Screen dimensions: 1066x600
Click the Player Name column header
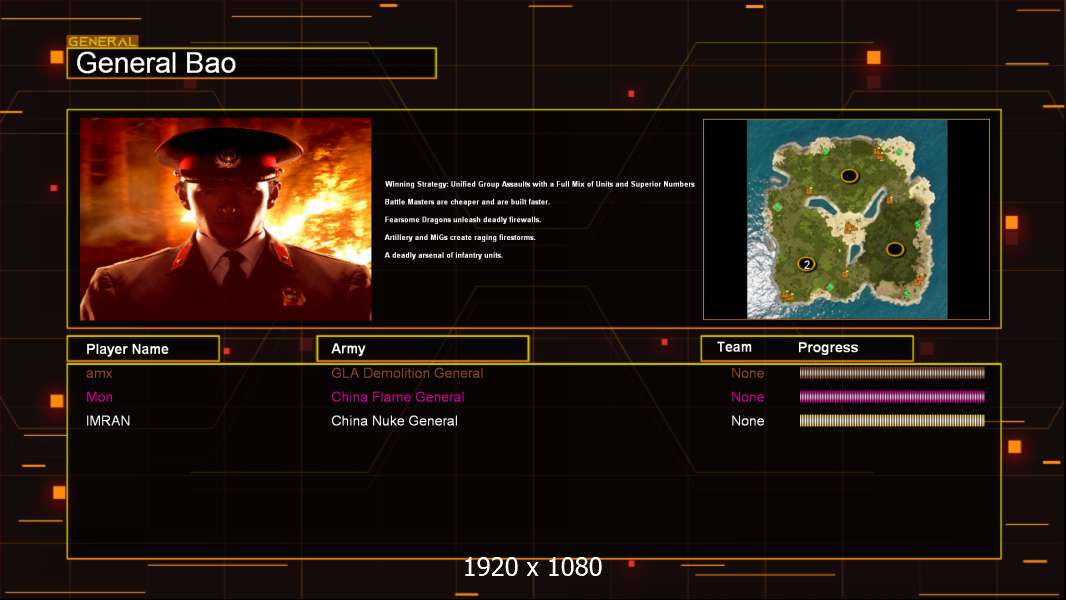click(143, 349)
